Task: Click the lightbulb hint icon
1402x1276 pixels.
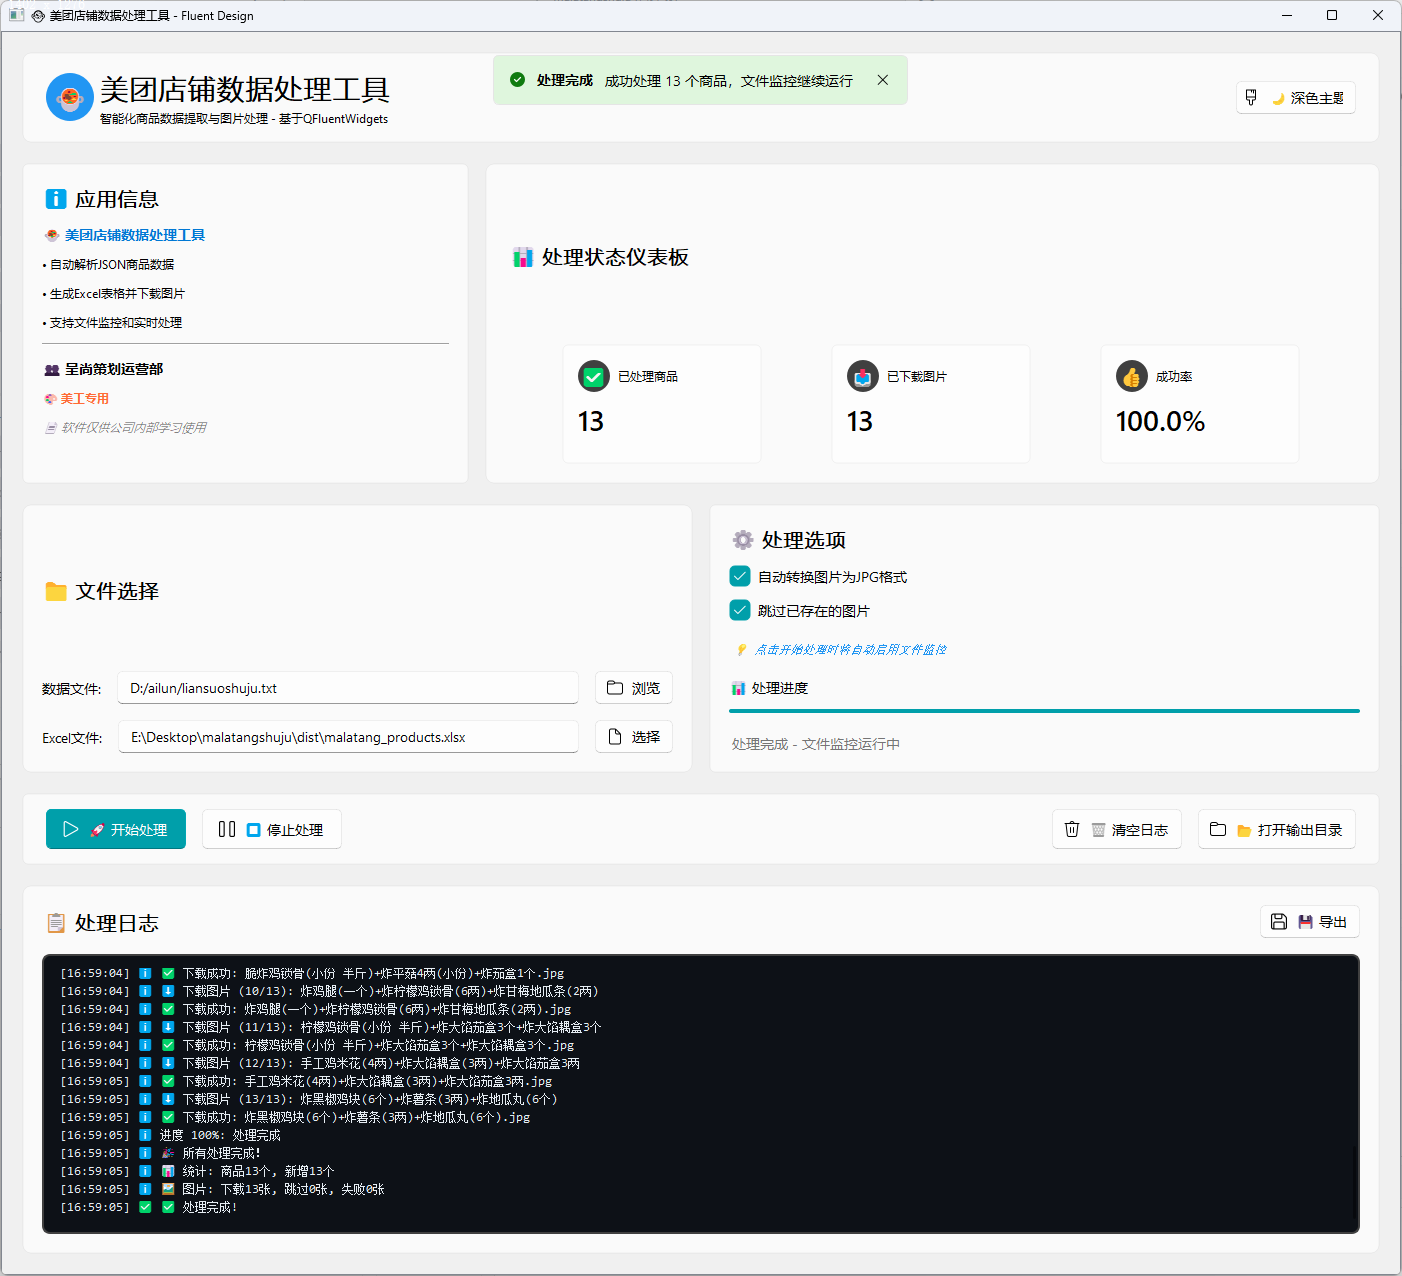Action: [x=741, y=650]
